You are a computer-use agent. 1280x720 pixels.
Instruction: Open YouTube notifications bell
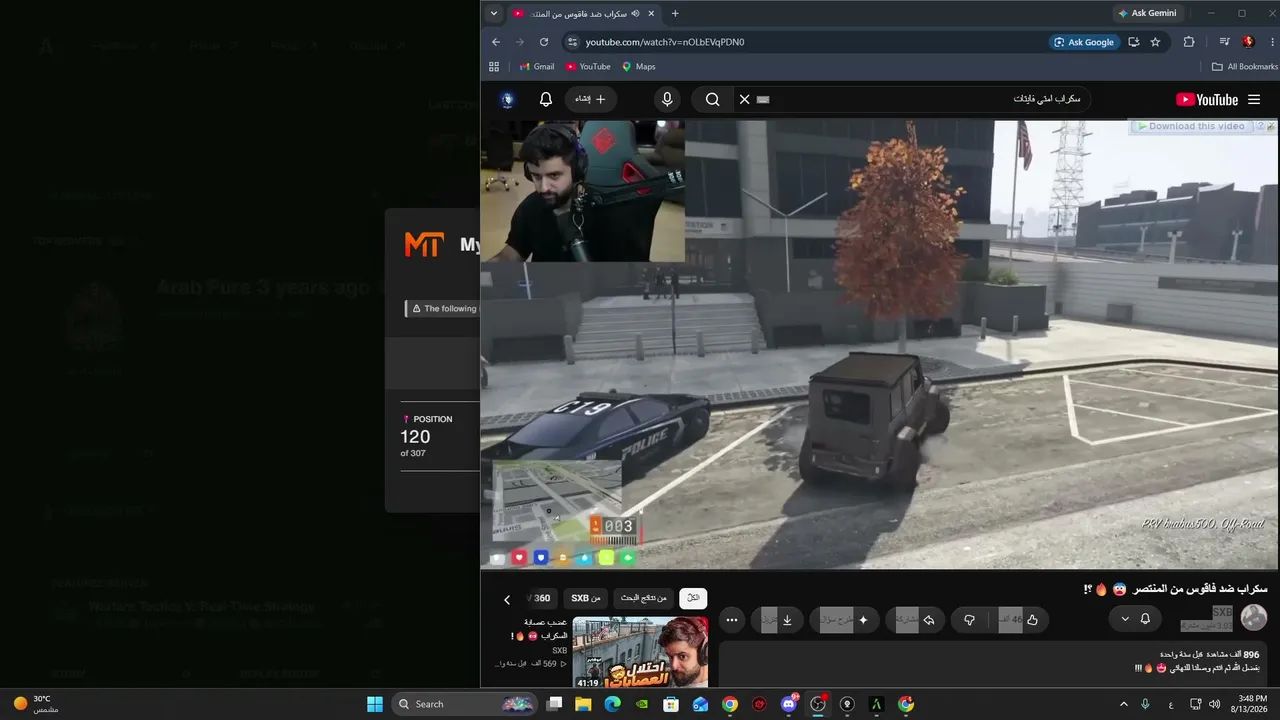(546, 100)
